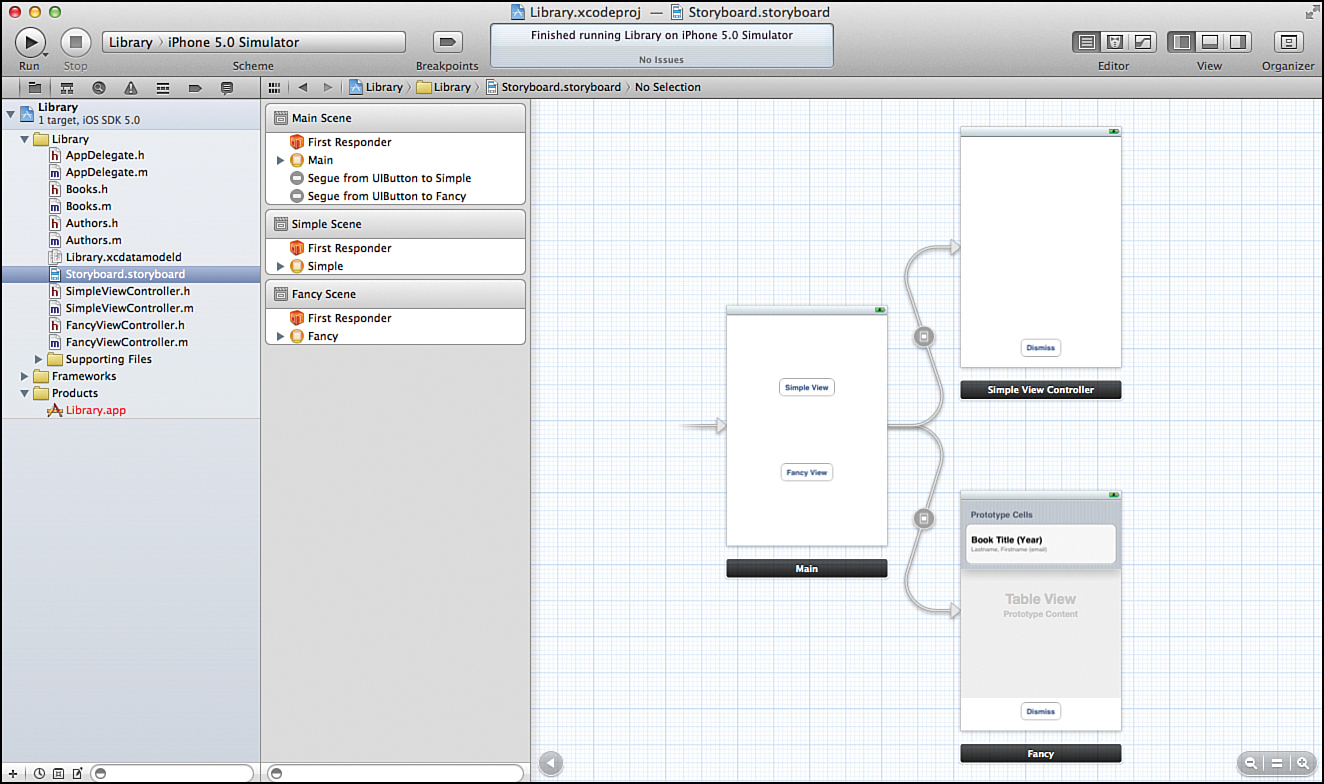Open the Breakpoint navigator
The width and height of the screenshot is (1324, 784).
[x=195, y=87]
